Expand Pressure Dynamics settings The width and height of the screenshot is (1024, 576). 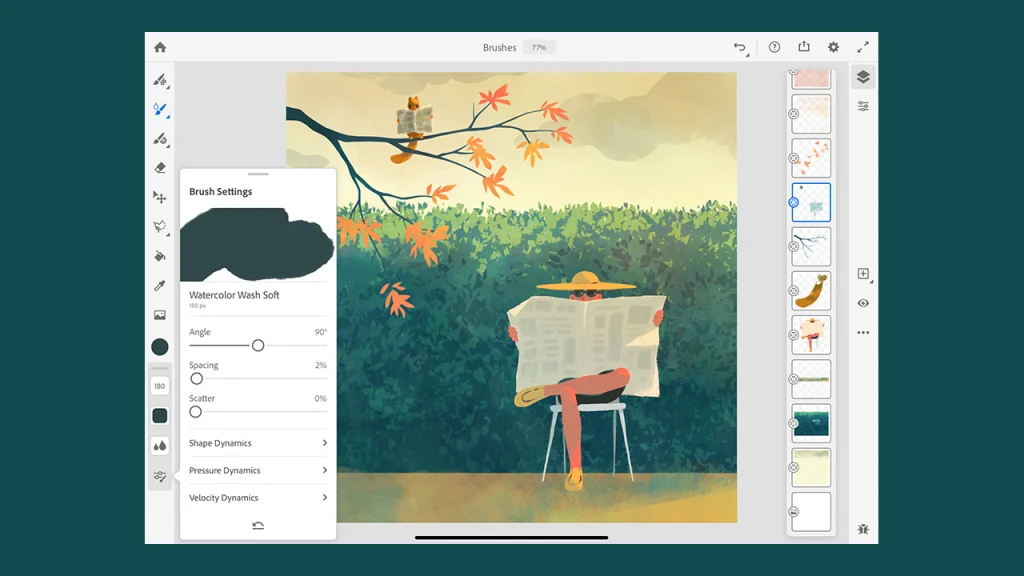coord(257,470)
